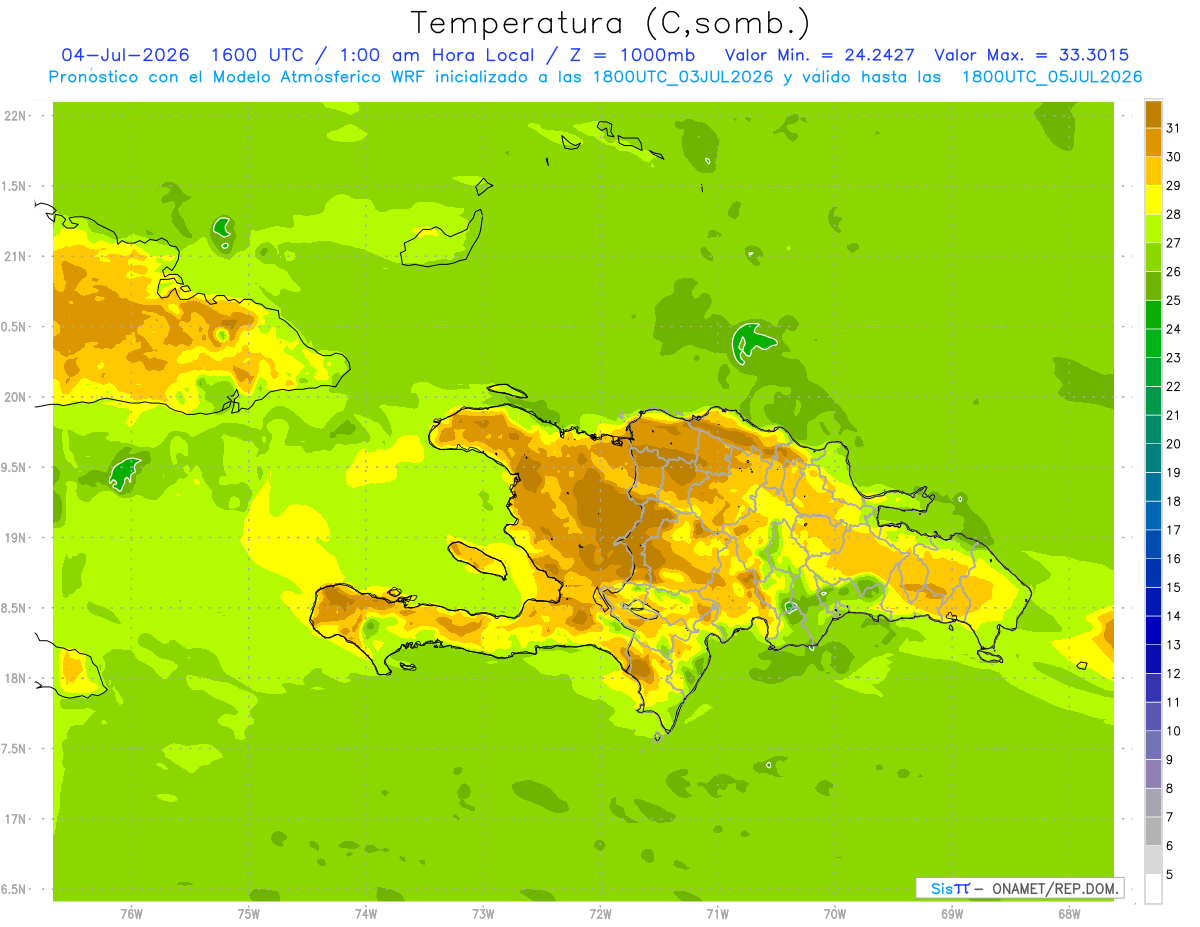Click the '70W' longitude axis label

pyautogui.click(x=835, y=914)
